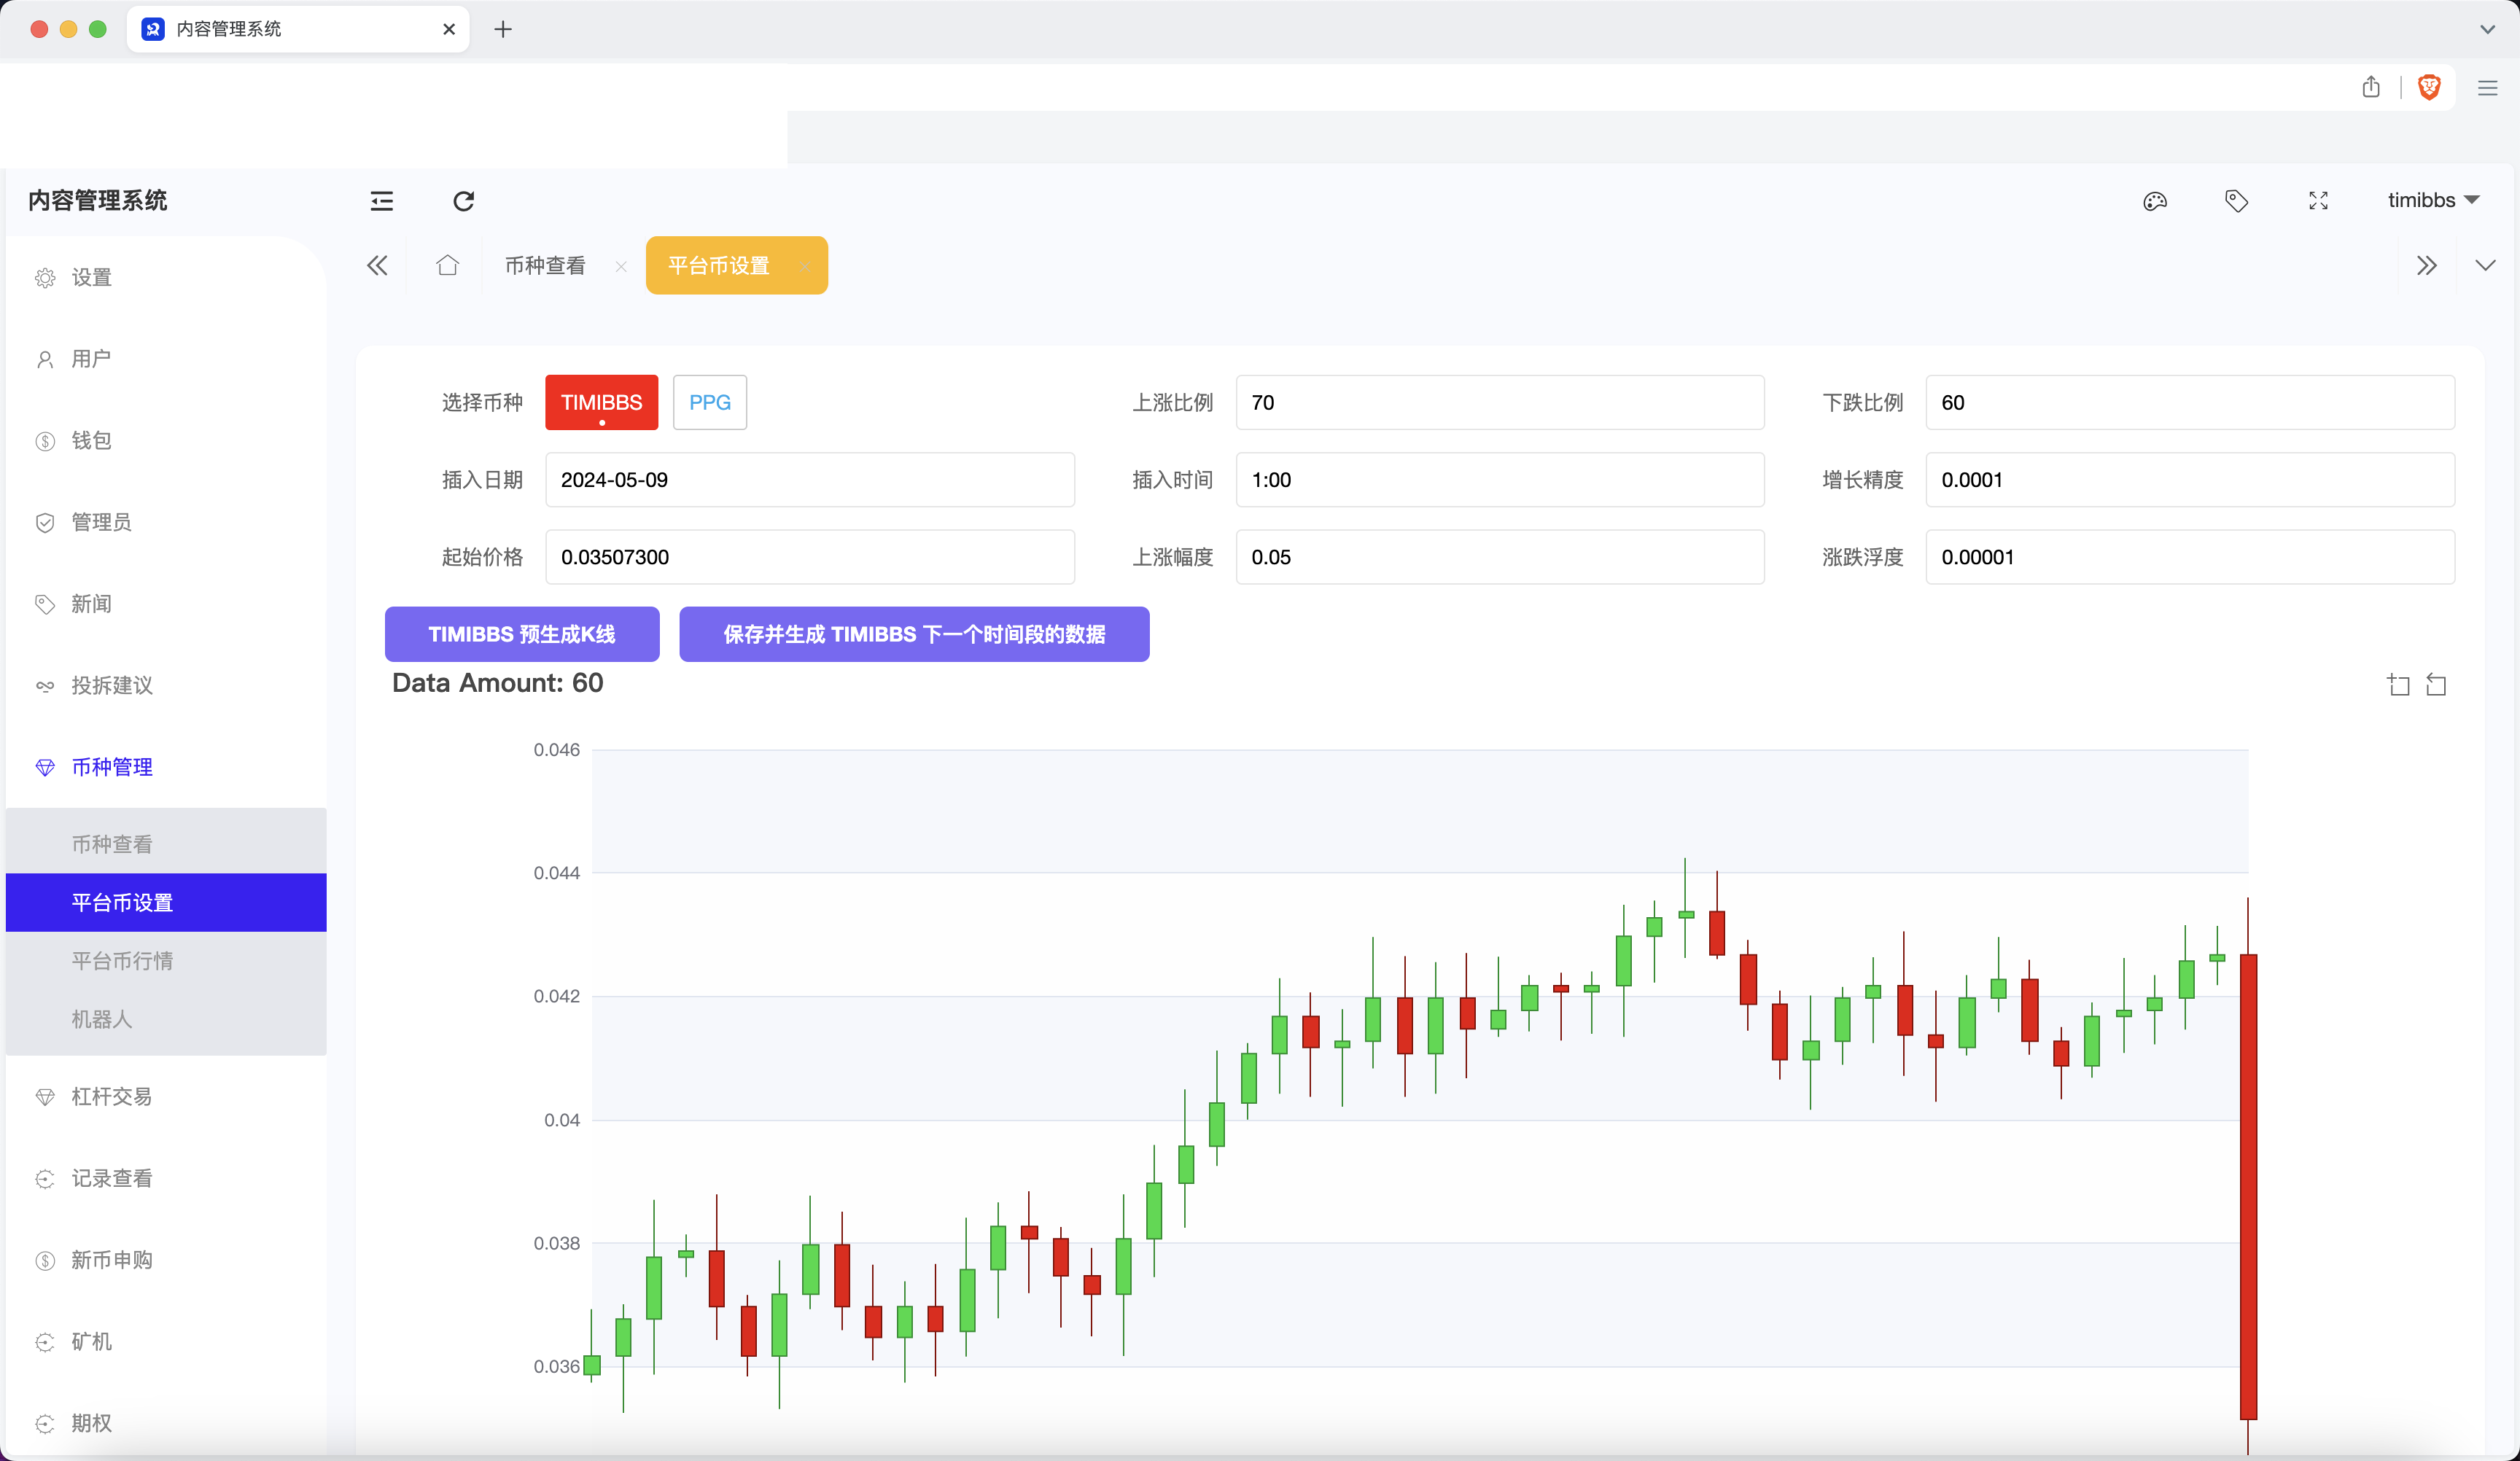Click the 管理员 shield icon
This screenshot has height=1461, width=2520.
[x=45, y=523]
